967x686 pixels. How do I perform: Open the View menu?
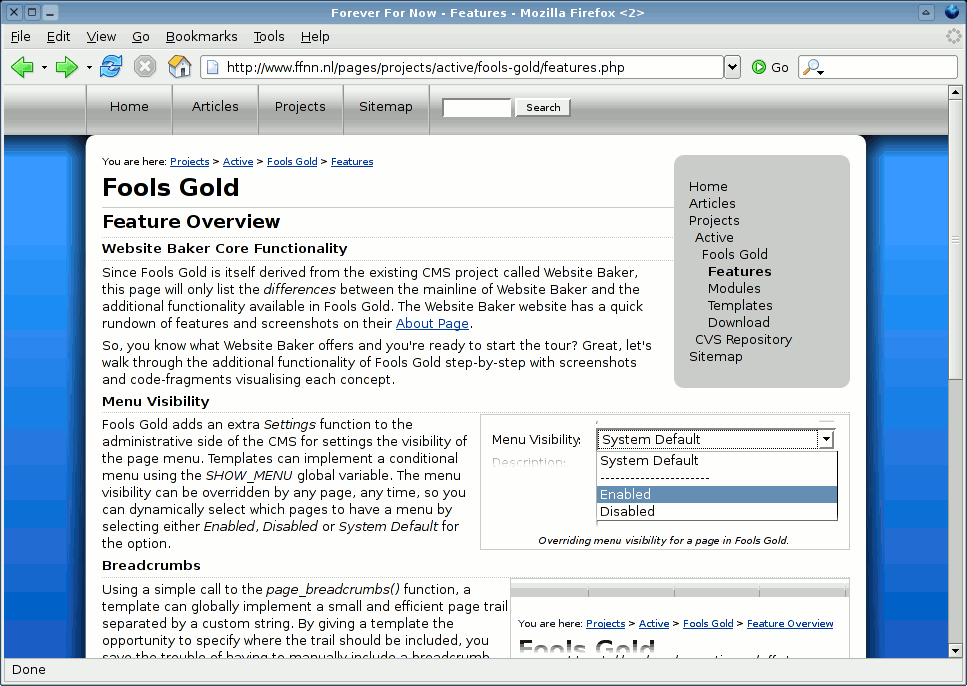[x=101, y=36]
